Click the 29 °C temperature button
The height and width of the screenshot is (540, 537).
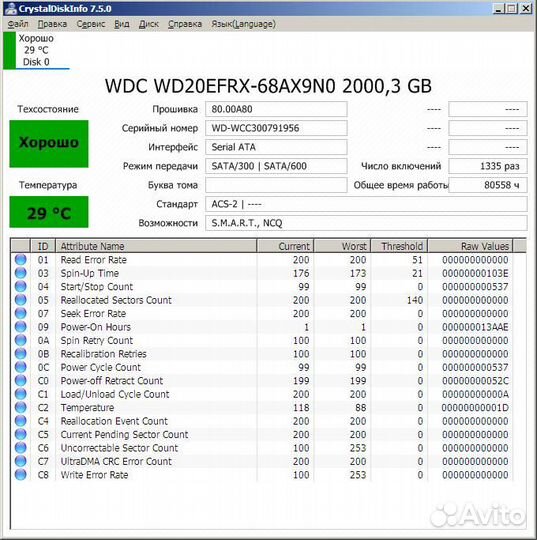[x=49, y=212]
